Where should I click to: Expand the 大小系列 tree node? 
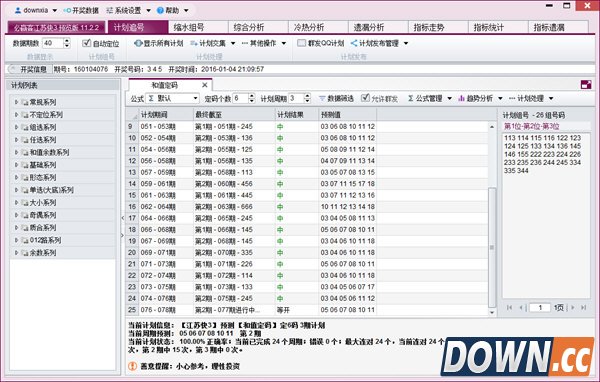click(x=16, y=202)
